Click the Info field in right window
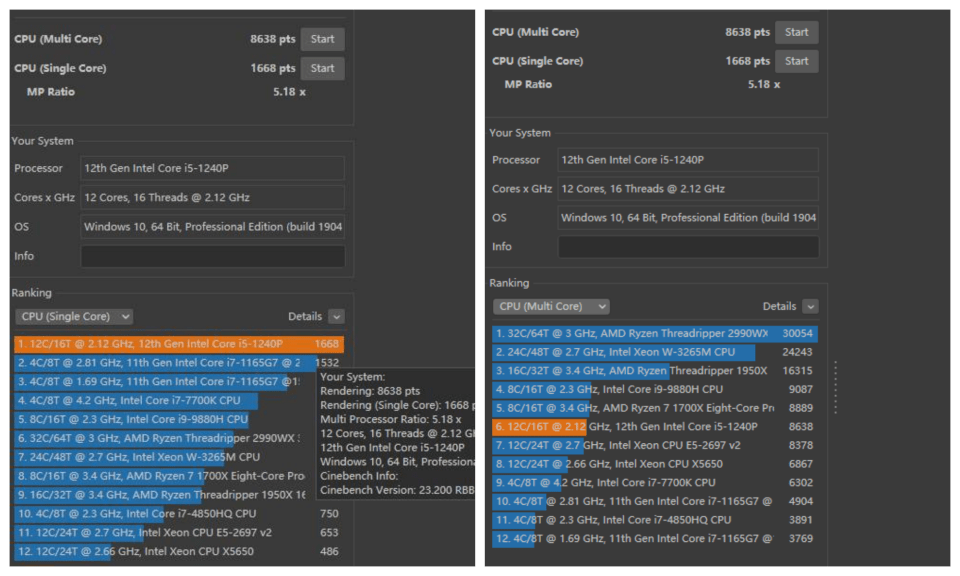The width and height of the screenshot is (960, 576). point(688,247)
